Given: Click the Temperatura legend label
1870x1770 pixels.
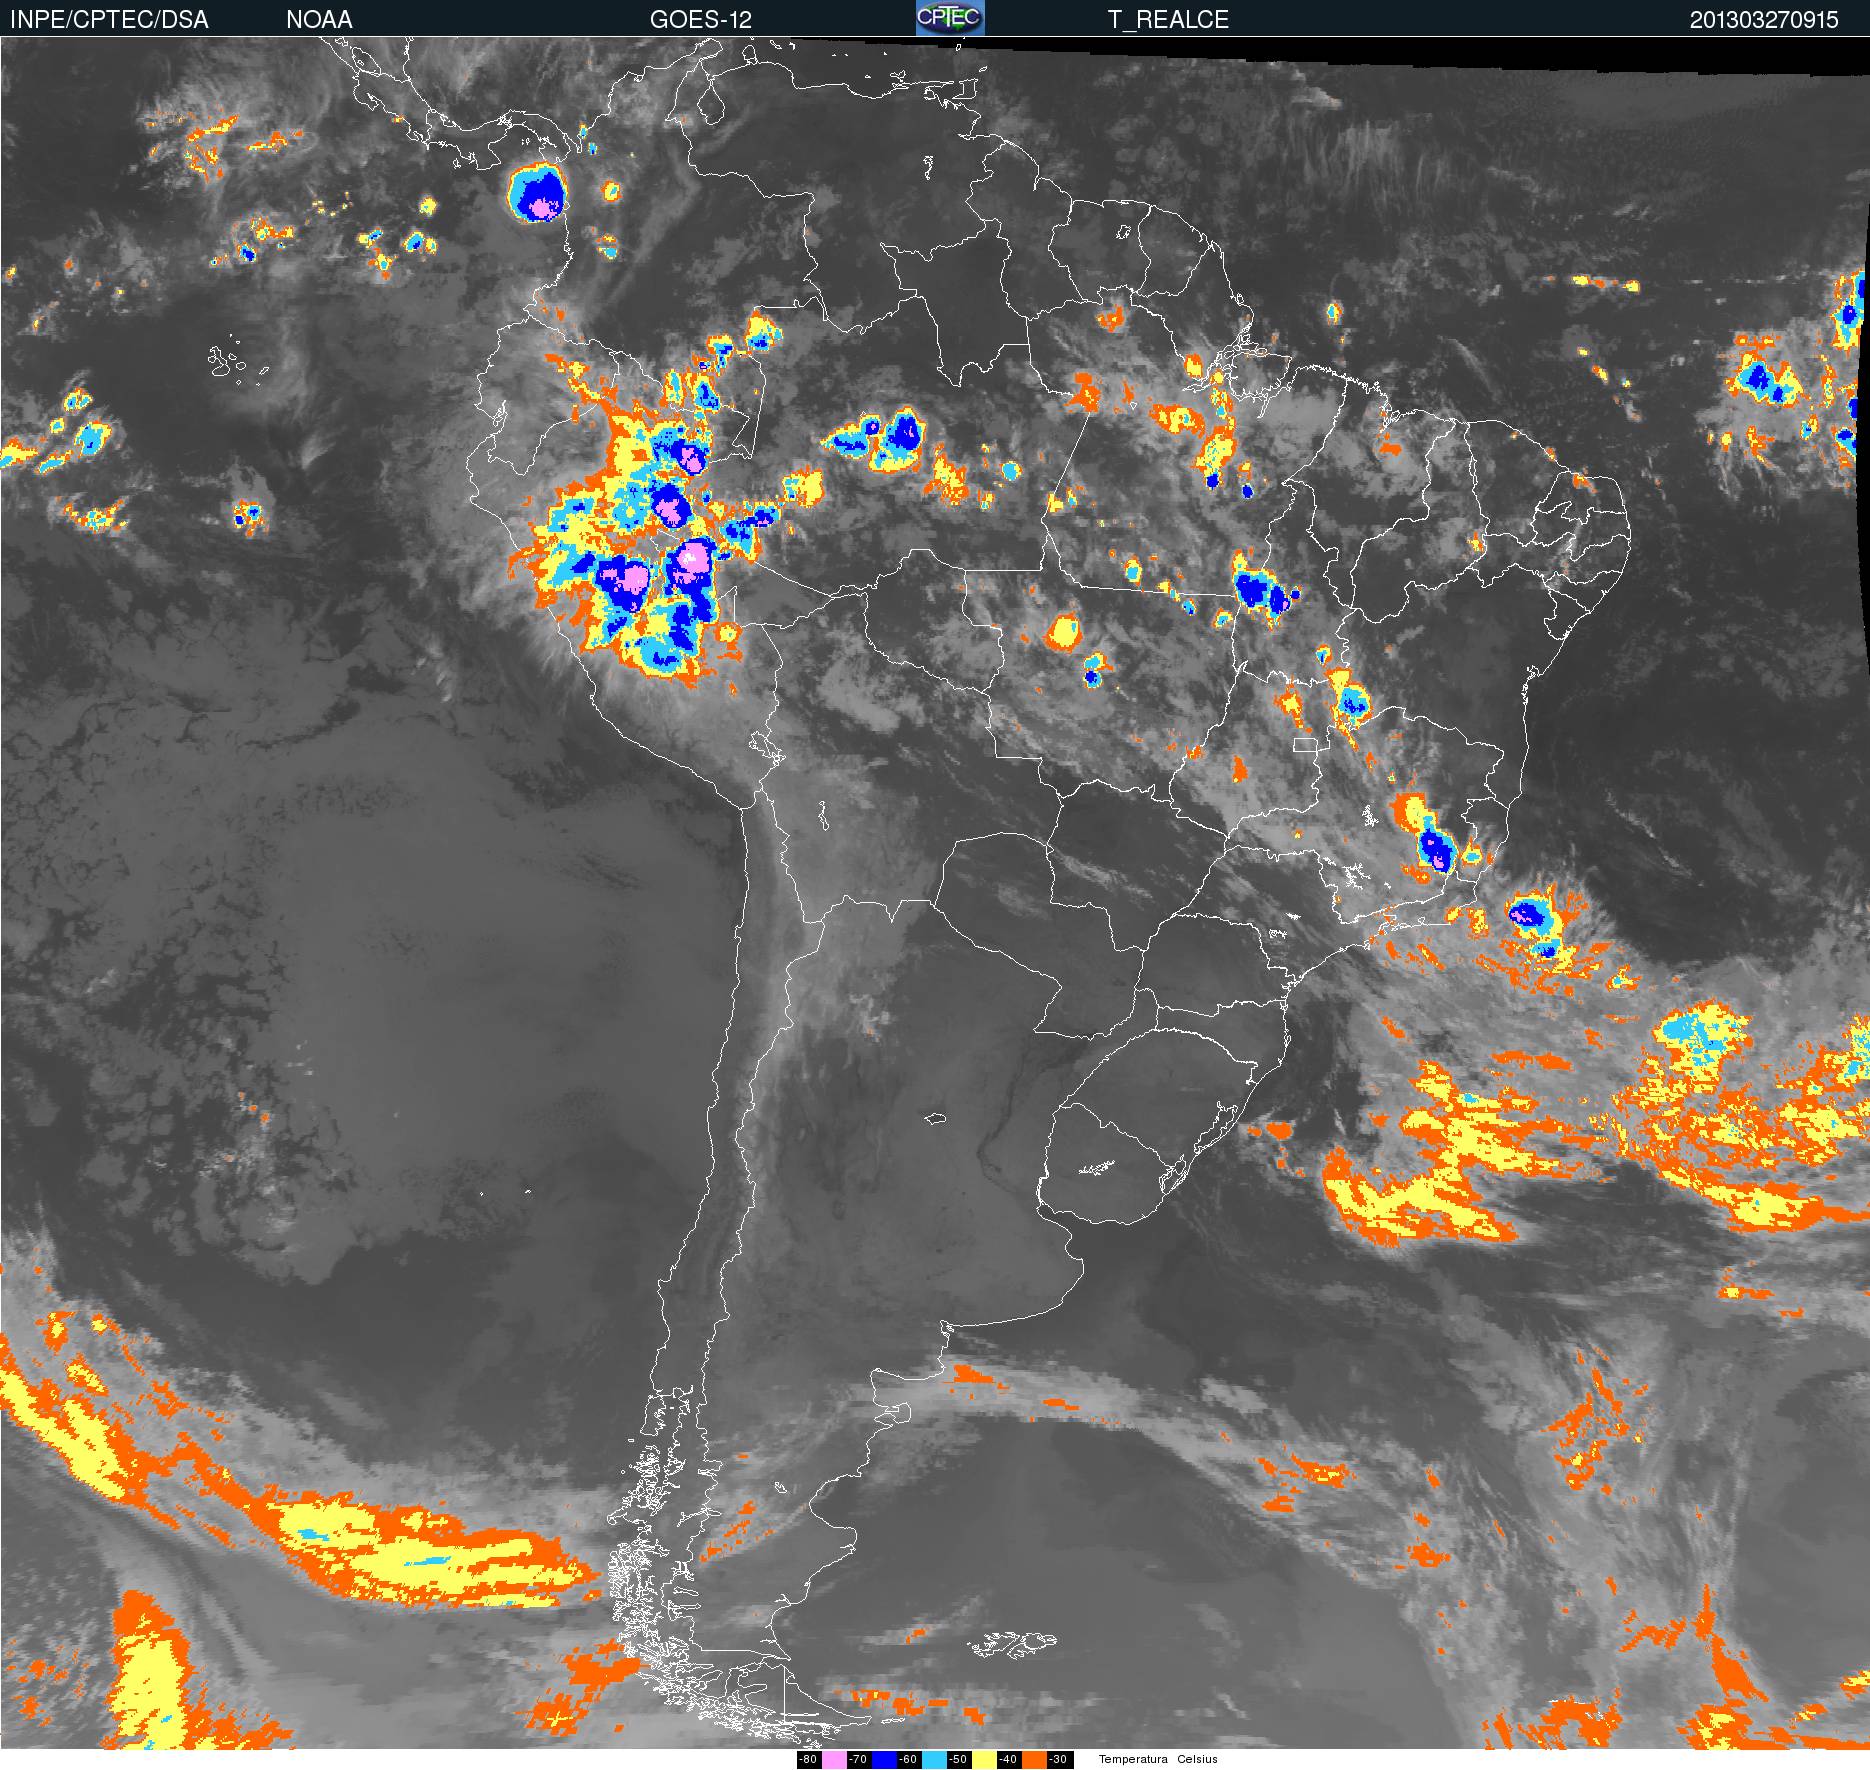Looking at the screenshot, I should tap(1133, 1759).
